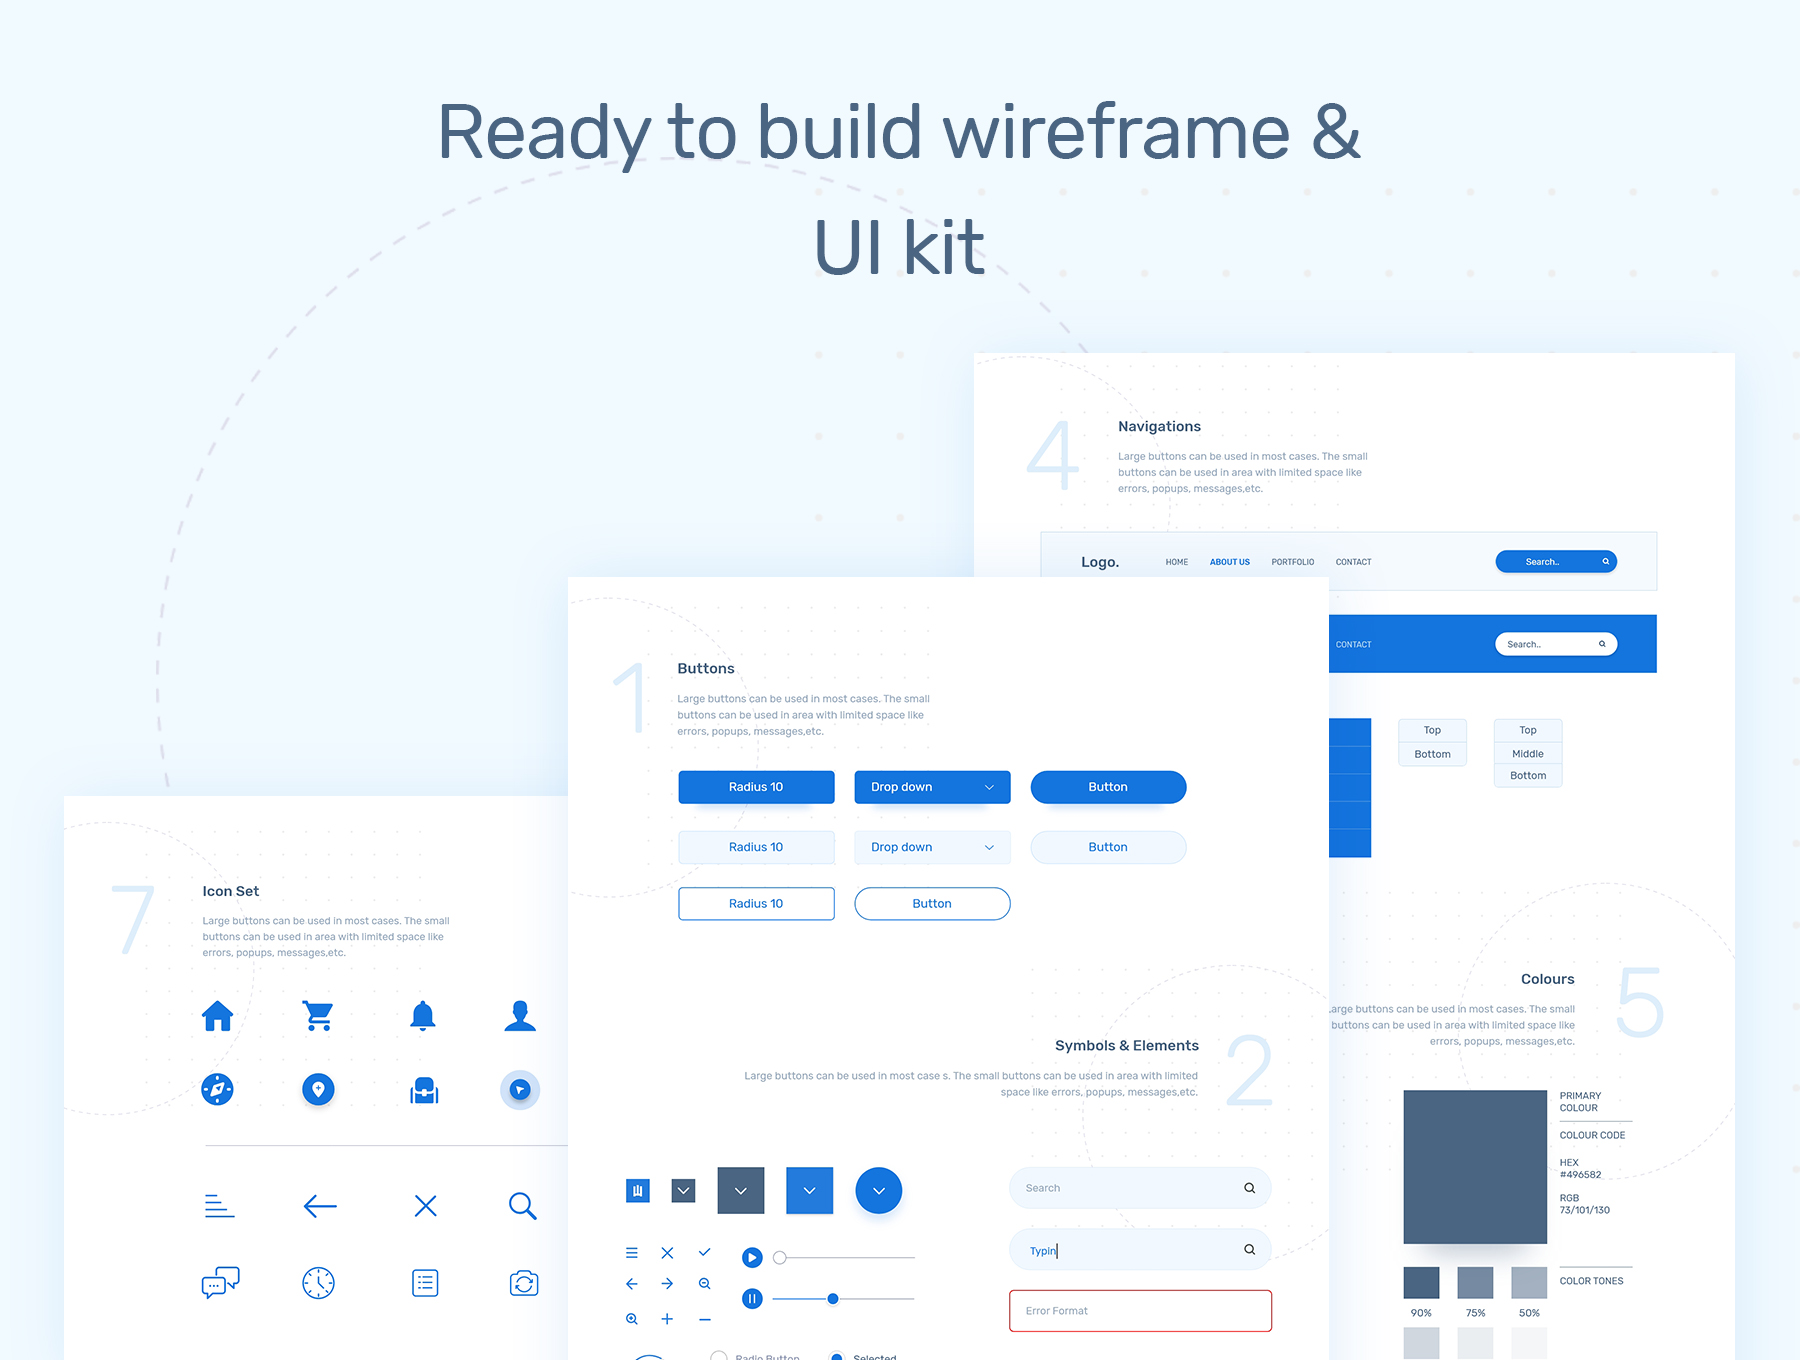Viewport: 1800px width, 1360px height.
Task: Click the shopping cart icon
Action: point(318,1016)
